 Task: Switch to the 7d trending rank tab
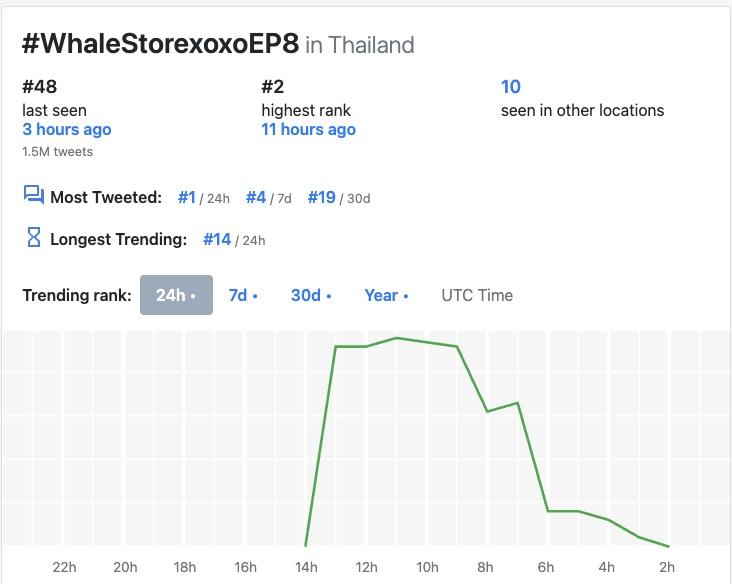242,295
